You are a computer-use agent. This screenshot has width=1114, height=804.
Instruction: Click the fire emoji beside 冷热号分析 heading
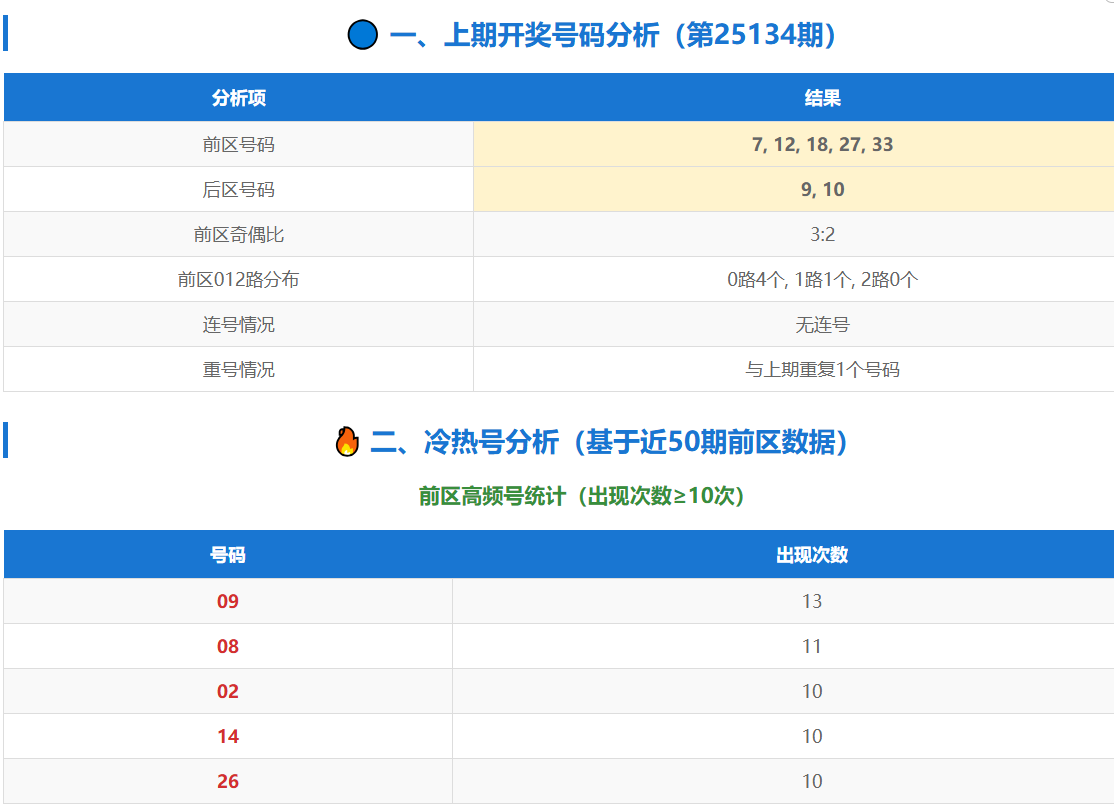[x=347, y=441]
